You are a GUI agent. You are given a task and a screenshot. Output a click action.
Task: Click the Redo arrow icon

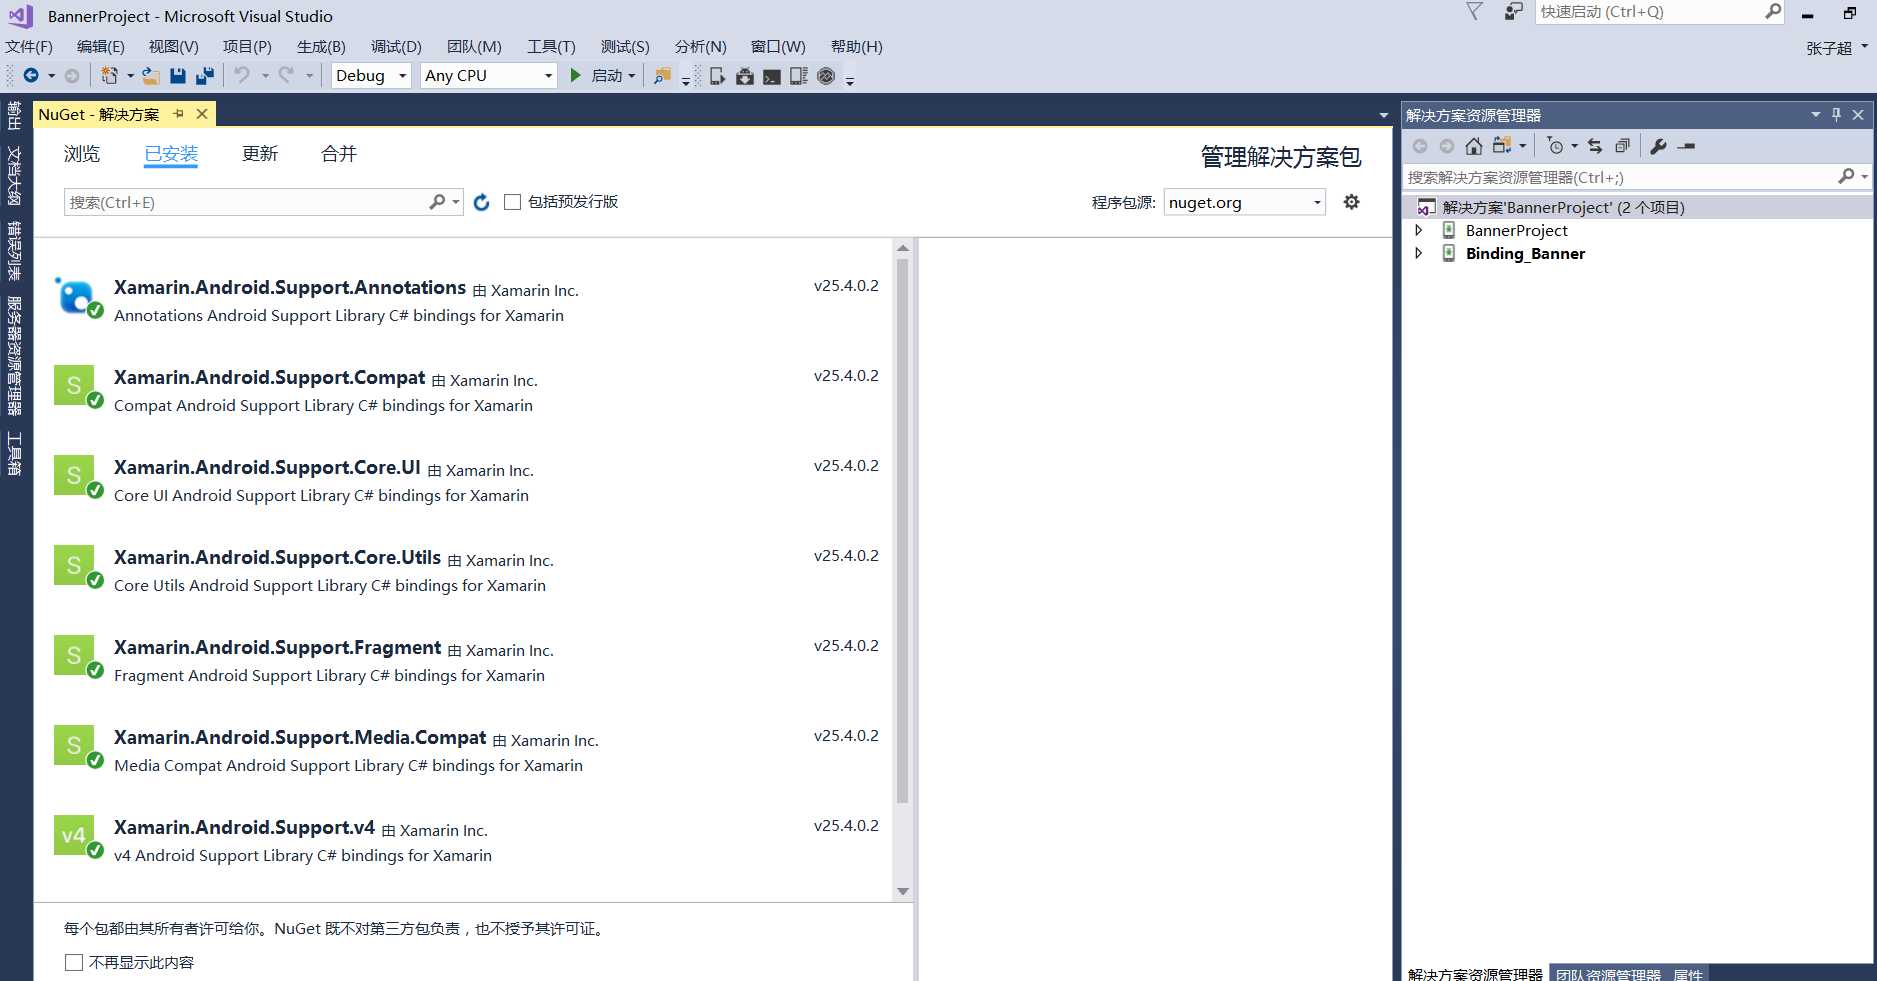coord(286,75)
